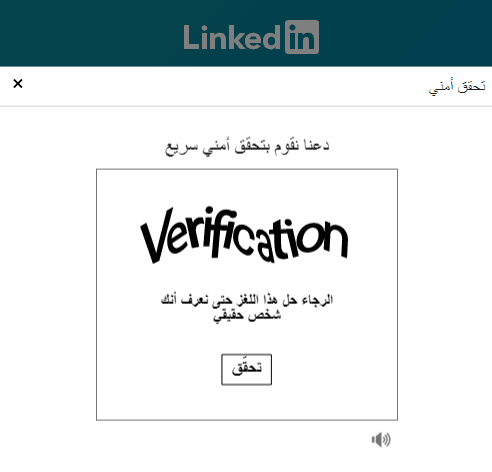
Task: Click the heading دعنا نقوم بتحقق أمني سريع
Action: click(247, 147)
